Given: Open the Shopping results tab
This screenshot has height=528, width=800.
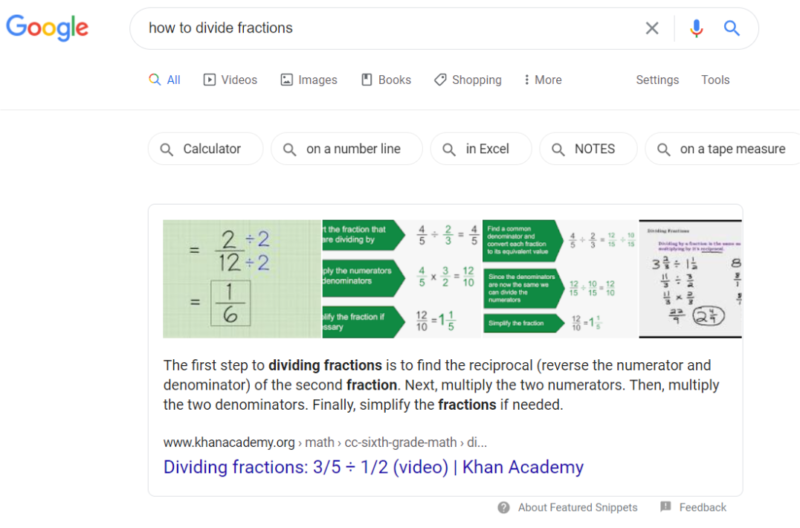Looking at the screenshot, I should (468, 80).
